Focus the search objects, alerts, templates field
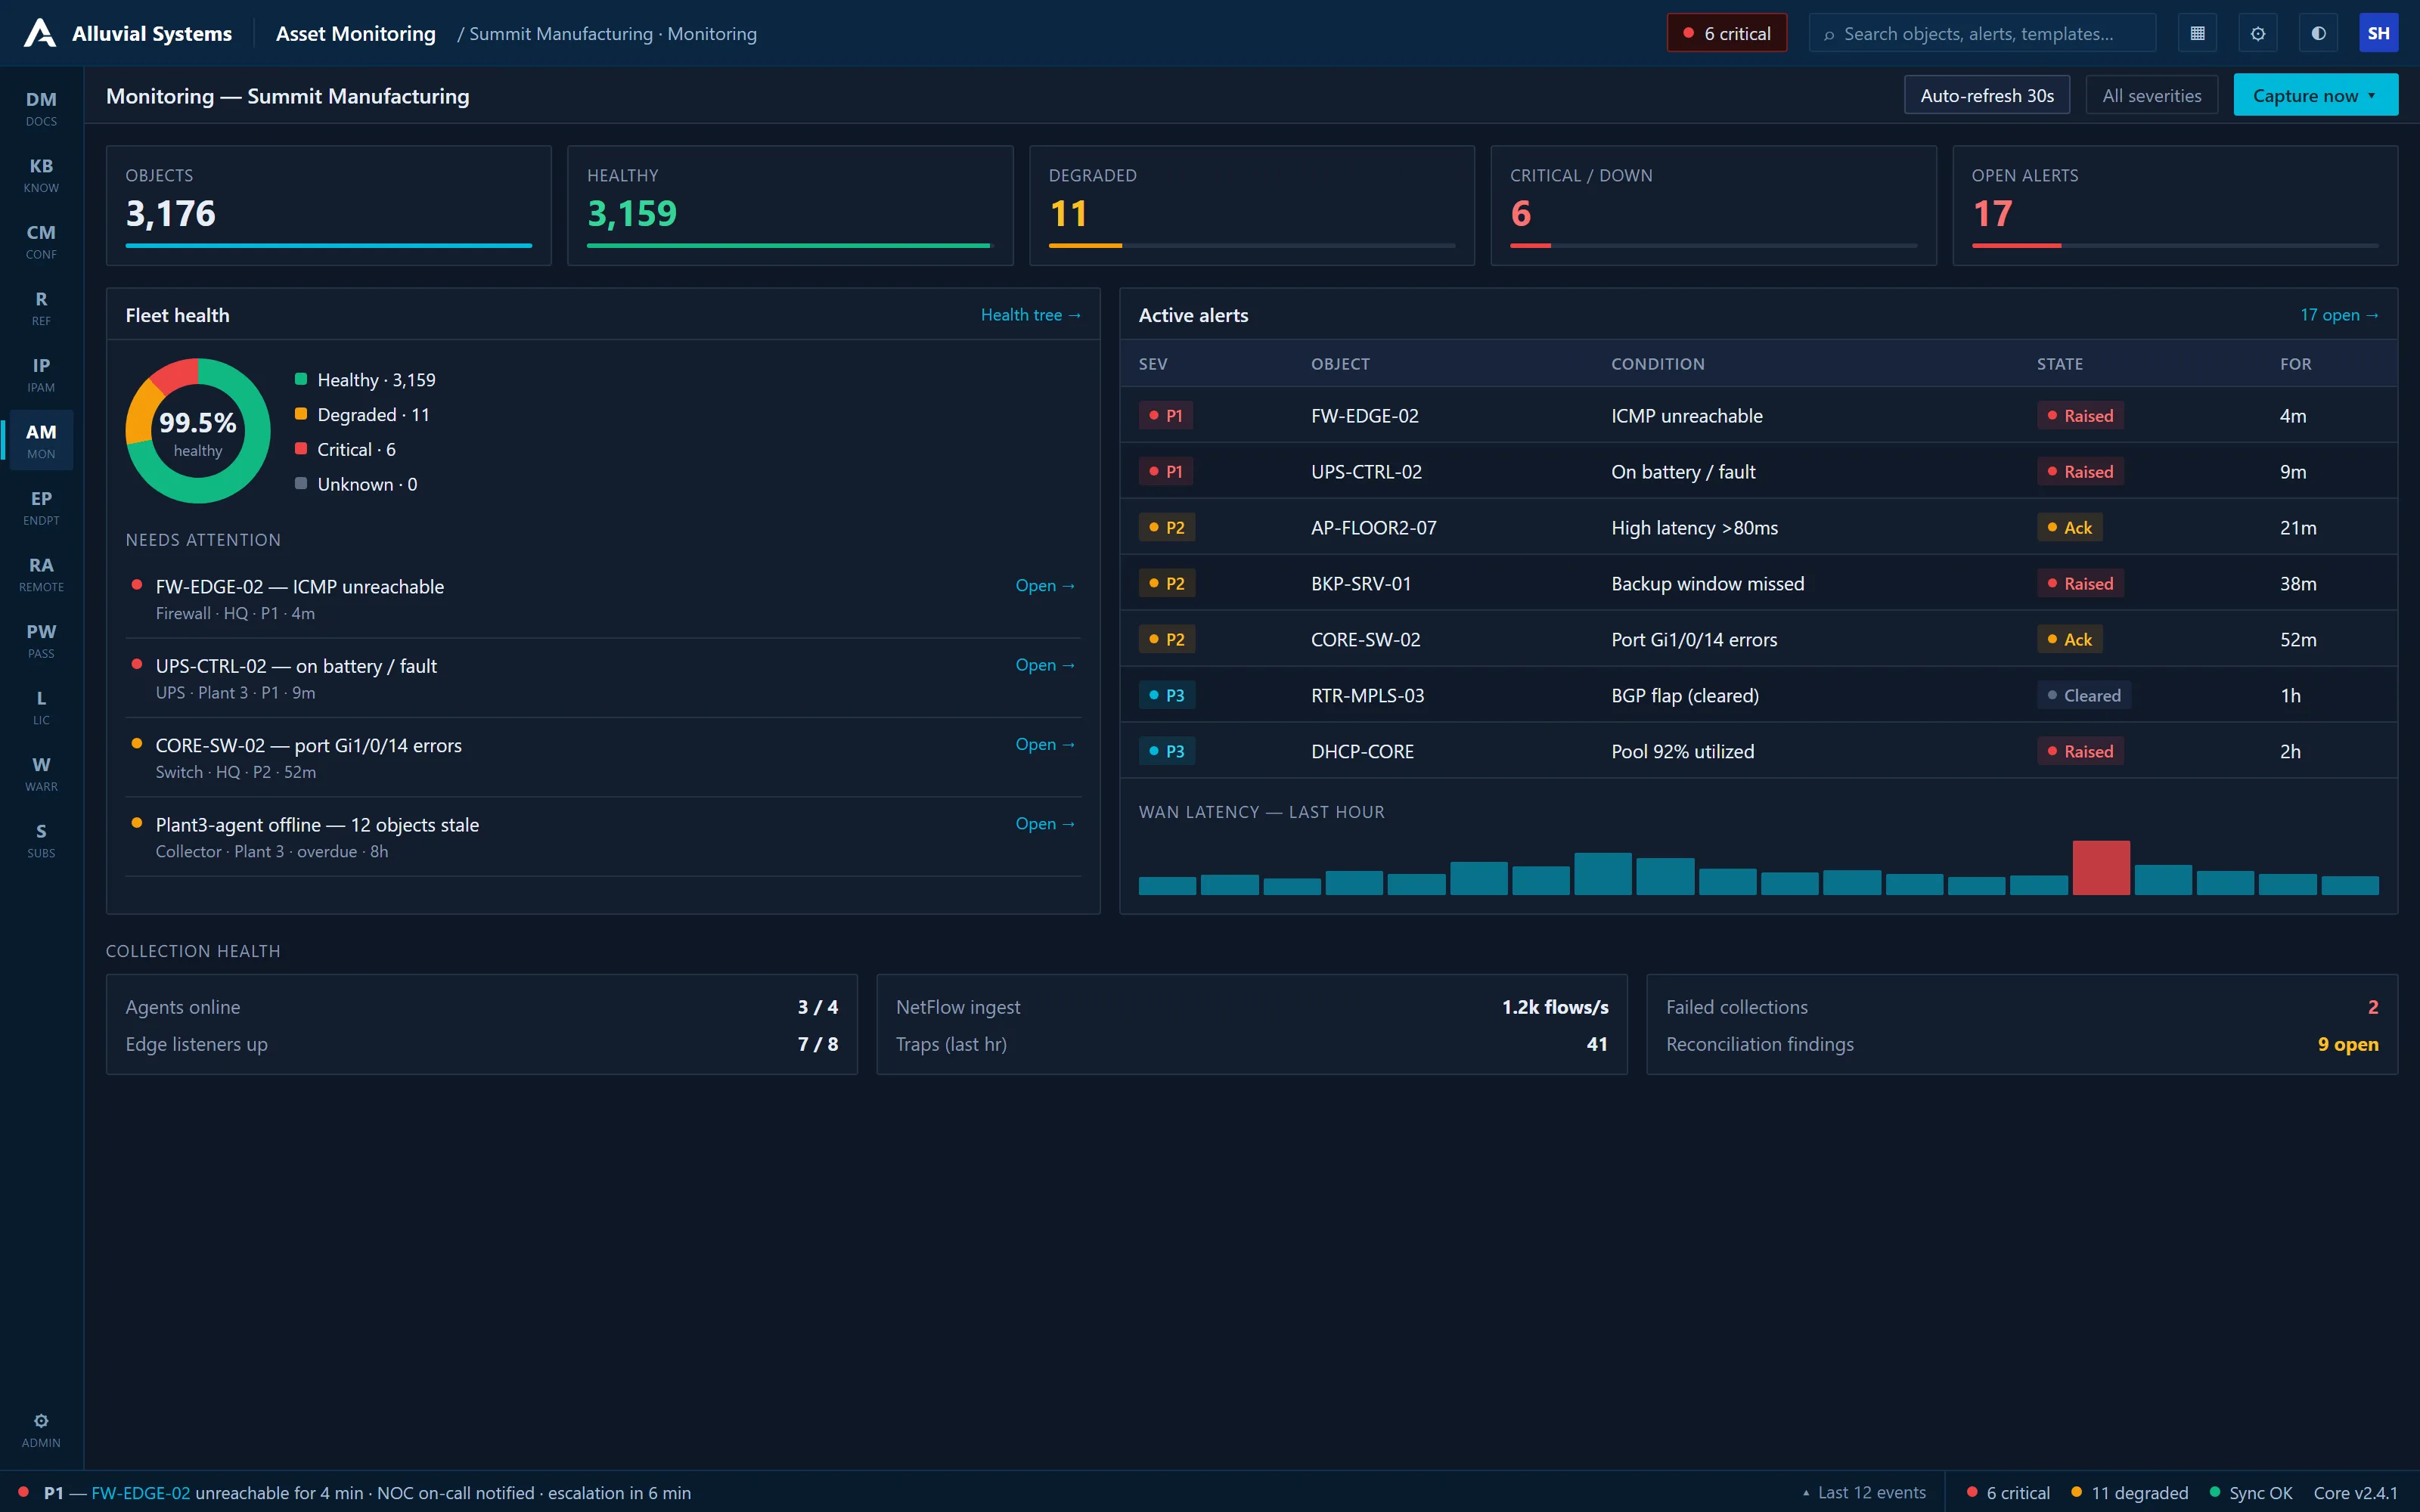The image size is (2420, 1512). pos(1982,33)
